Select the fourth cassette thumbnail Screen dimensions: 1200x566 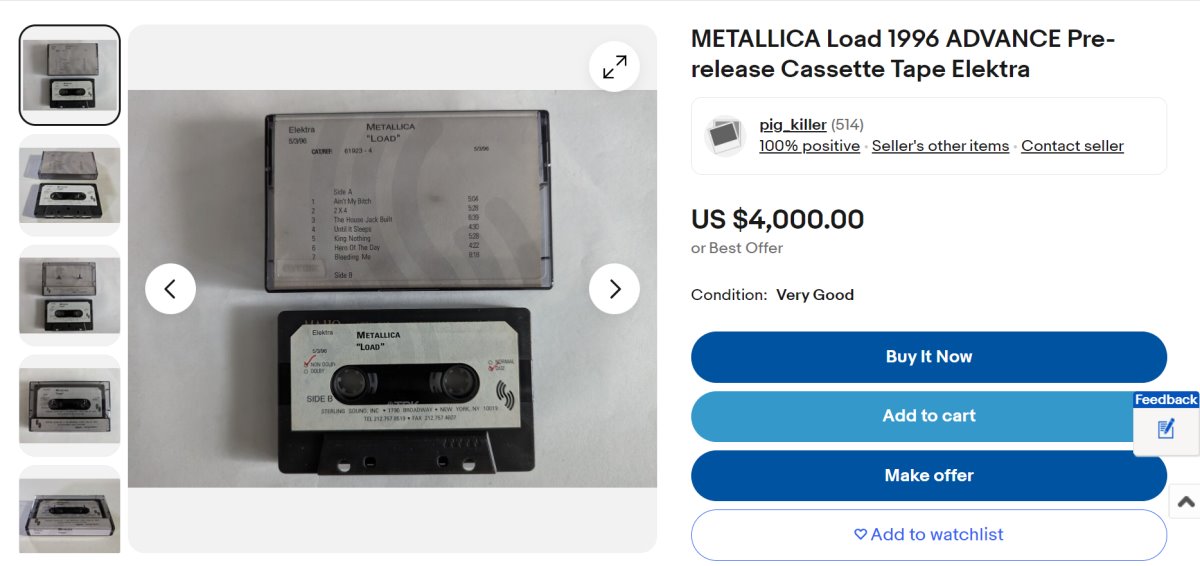coord(70,405)
